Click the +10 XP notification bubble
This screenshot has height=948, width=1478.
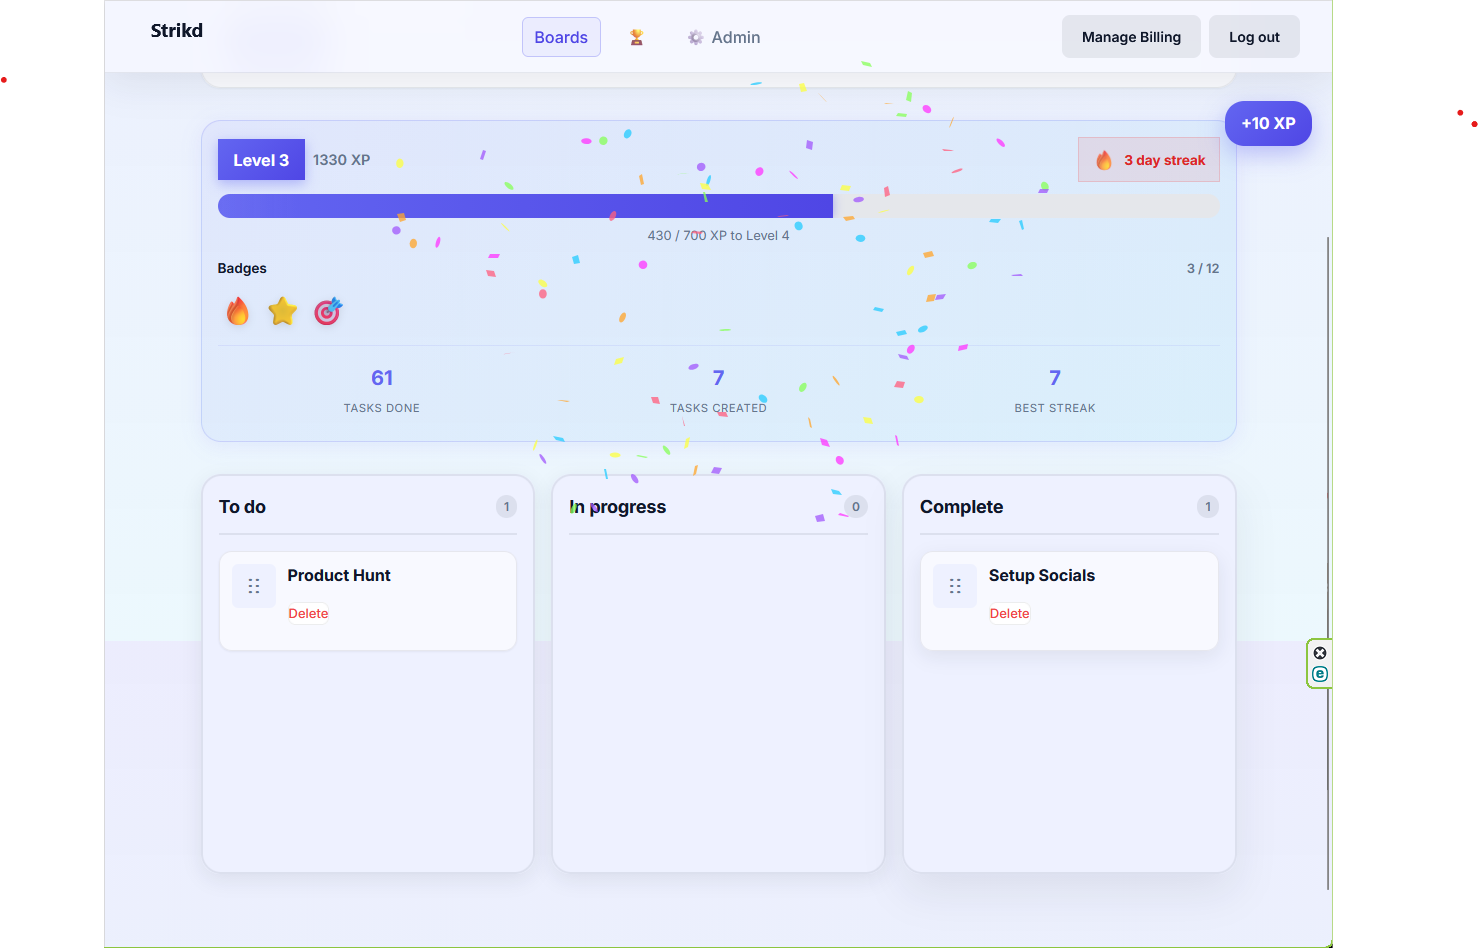(x=1268, y=123)
